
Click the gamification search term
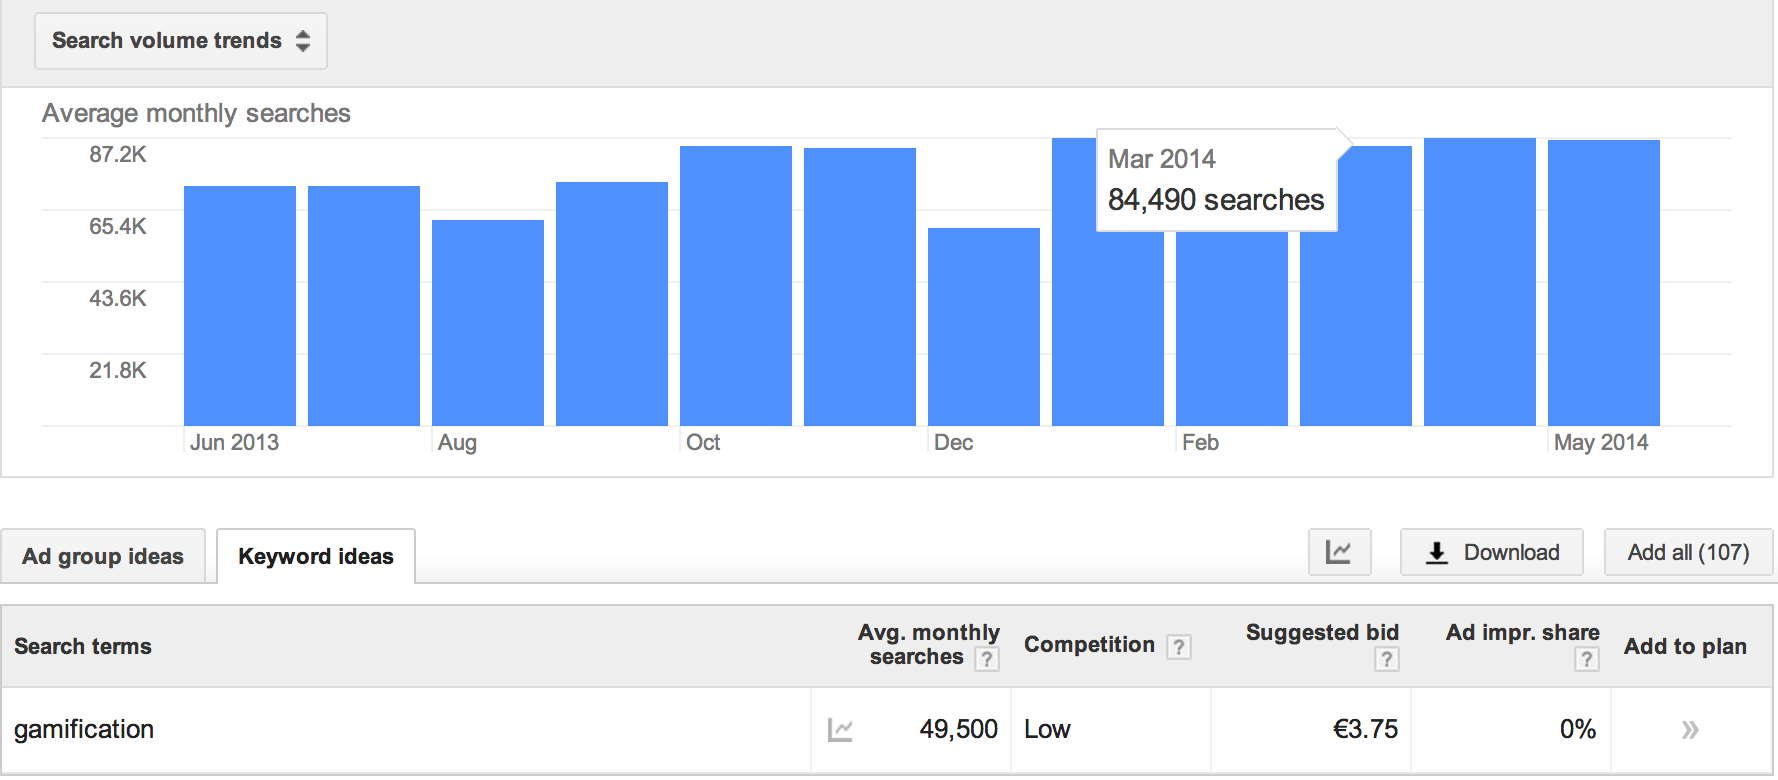[x=84, y=729]
